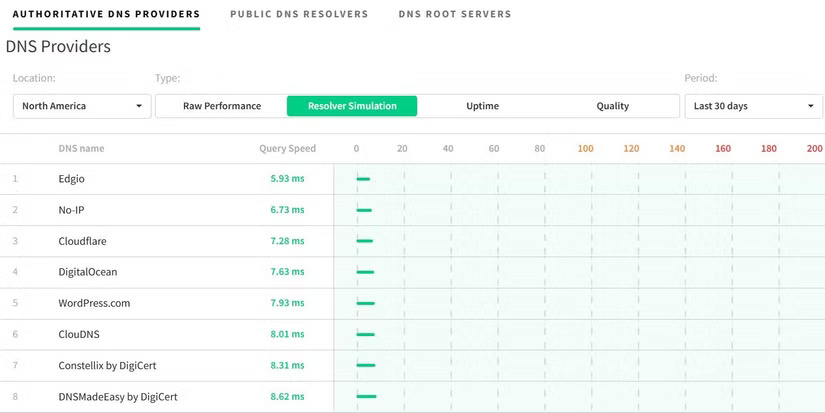Open the Last 30 days period dropdown

coord(753,106)
